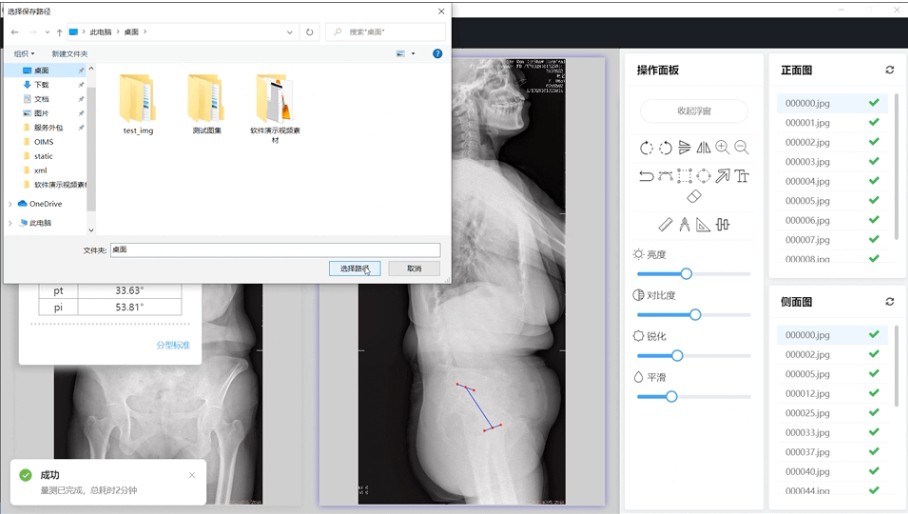Adjust the 平滑 smoothing slider handle
The image size is (908, 514).
pos(671,396)
